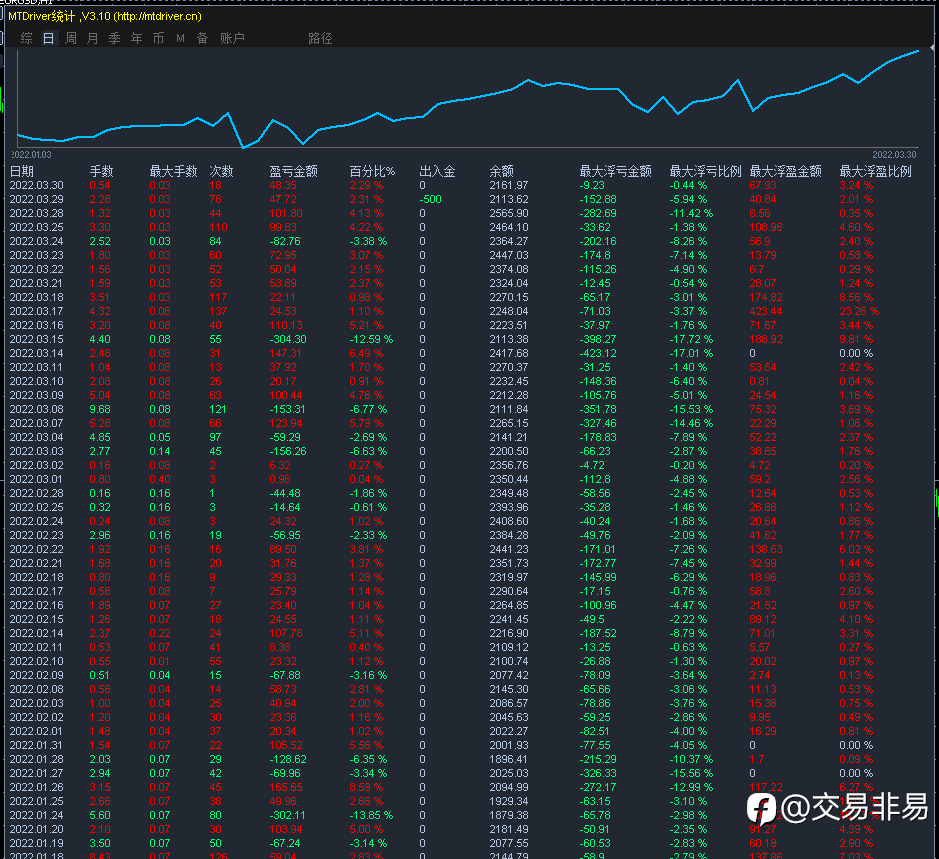Select the 年 yearly tab
The width and height of the screenshot is (939, 859).
pyautogui.click(x=137, y=38)
